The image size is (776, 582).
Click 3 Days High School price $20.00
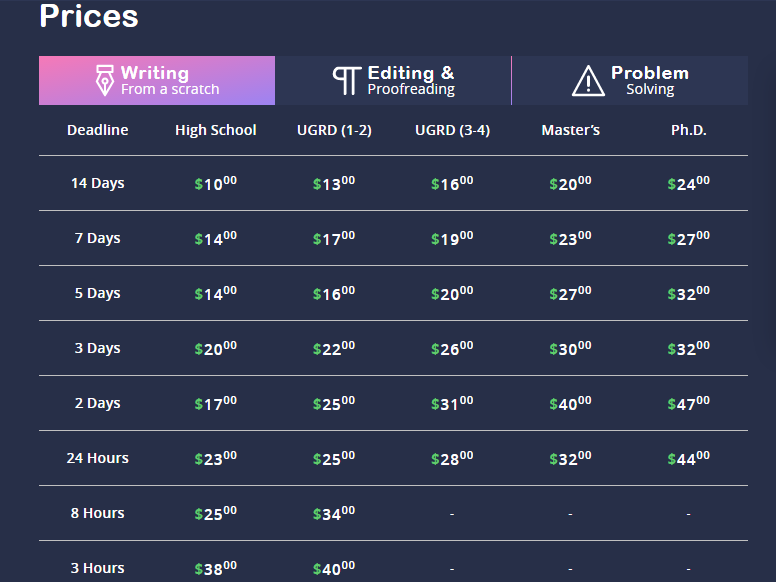pos(216,348)
